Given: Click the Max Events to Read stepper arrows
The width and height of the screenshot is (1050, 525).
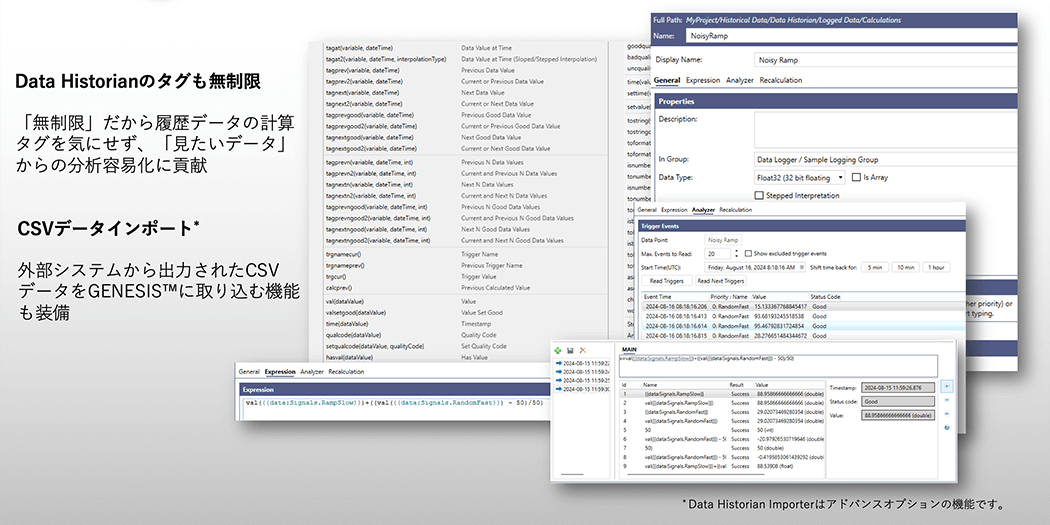Looking at the screenshot, I should (737, 254).
